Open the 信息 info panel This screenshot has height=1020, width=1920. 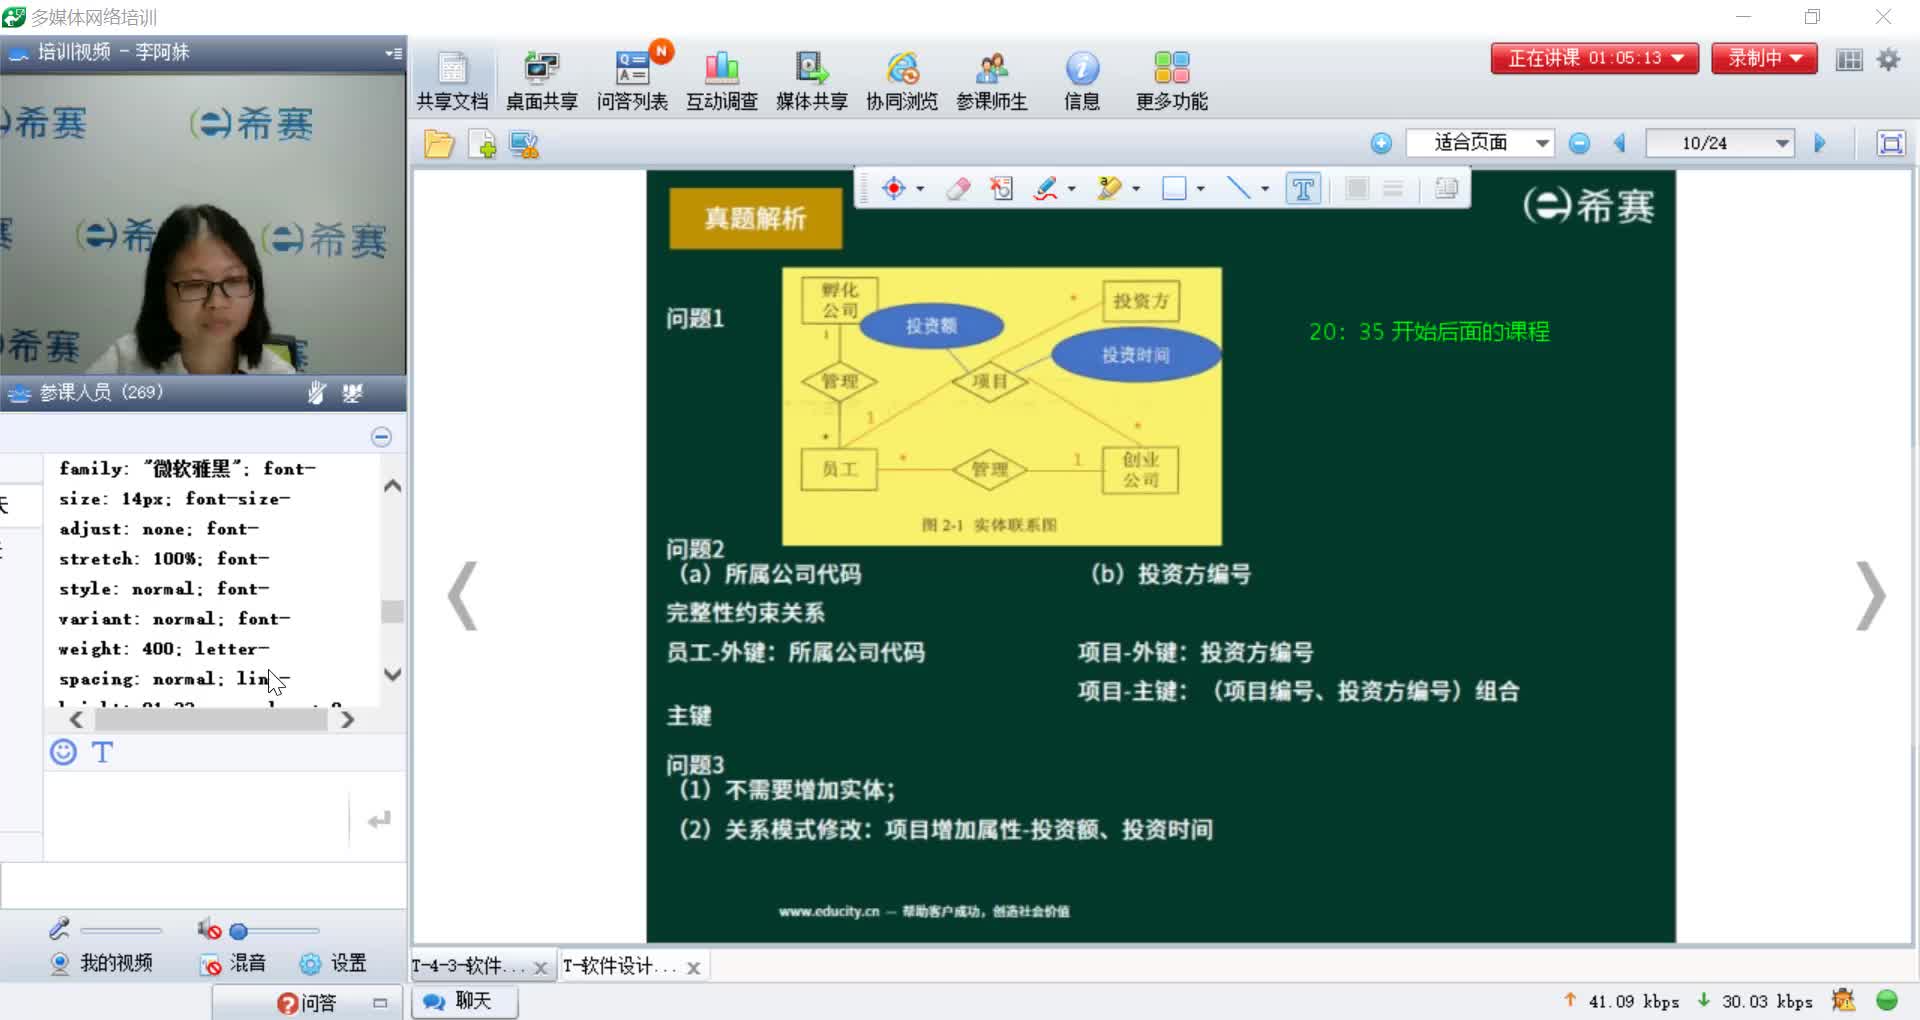(1081, 80)
